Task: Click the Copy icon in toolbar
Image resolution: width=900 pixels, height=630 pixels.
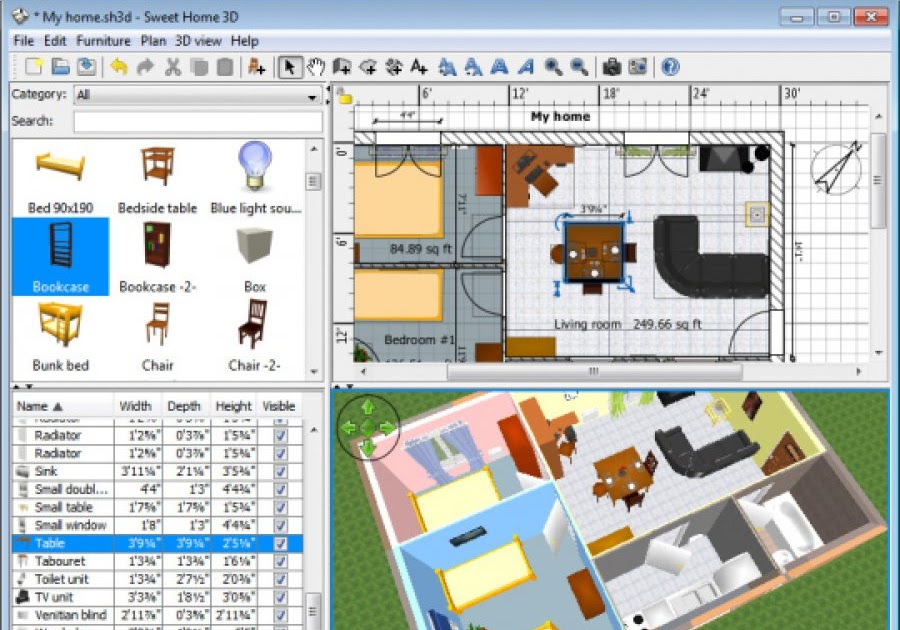Action: [199, 67]
